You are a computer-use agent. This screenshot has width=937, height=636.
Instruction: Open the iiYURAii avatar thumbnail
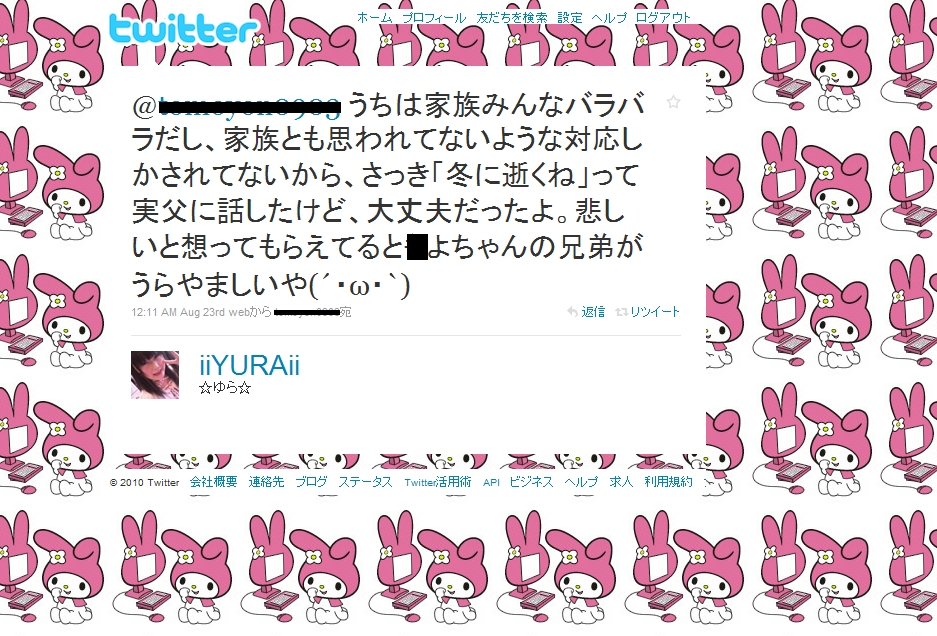[x=155, y=375]
